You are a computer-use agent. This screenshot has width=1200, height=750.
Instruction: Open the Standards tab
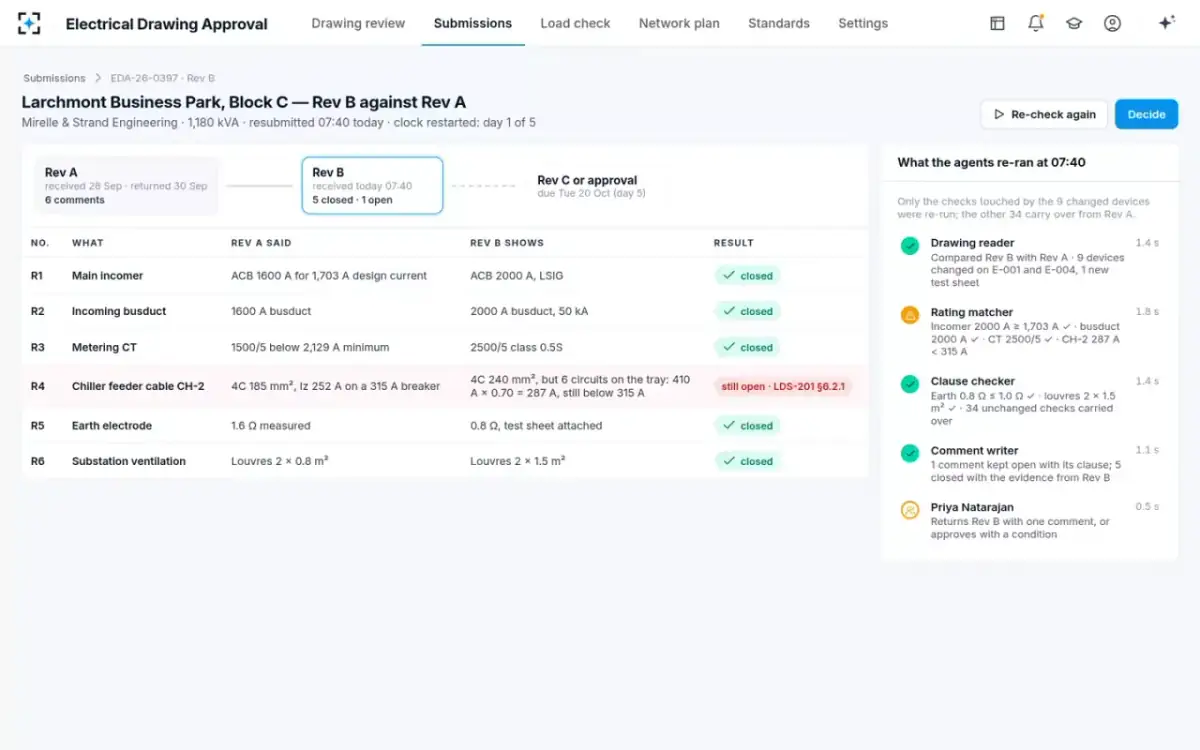[779, 23]
